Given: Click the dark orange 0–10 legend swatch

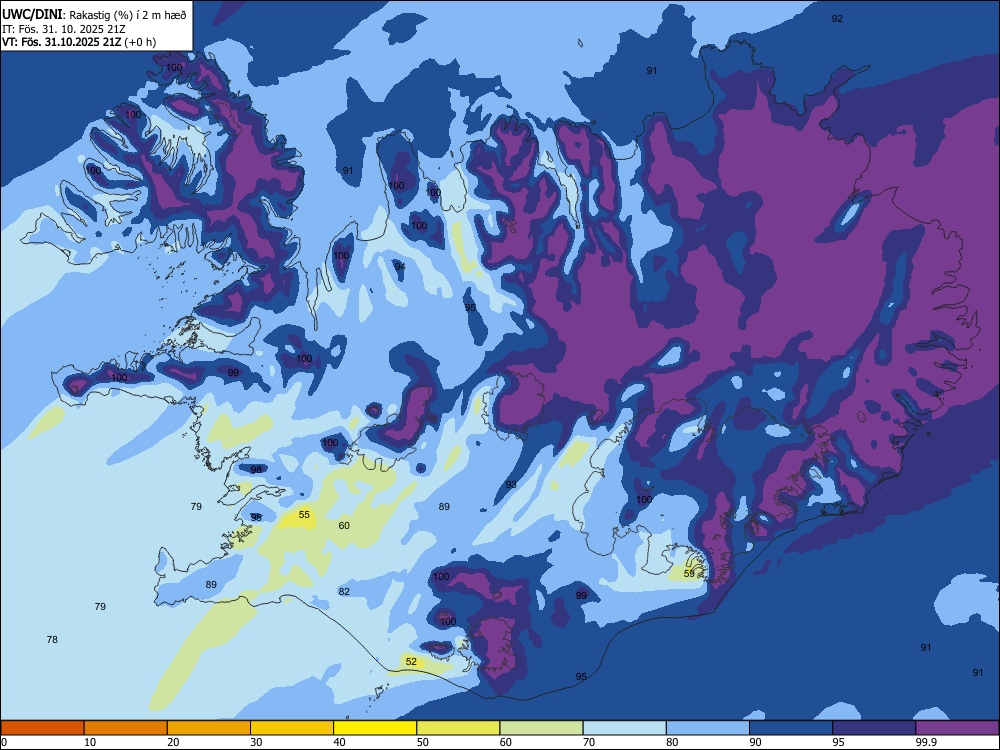Looking at the screenshot, I should point(42,728).
